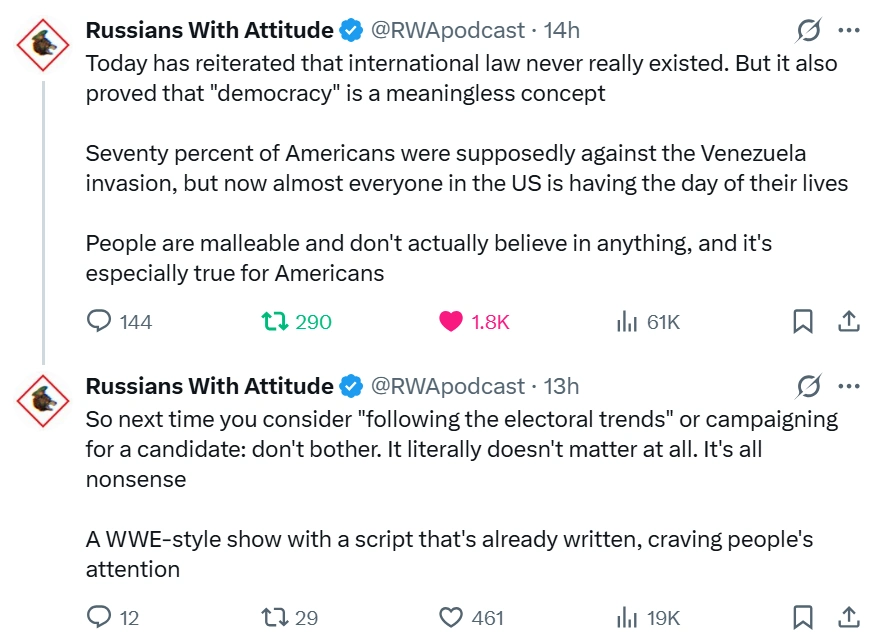Reply to the second tweet (12 replies)
This screenshot has width=871, height=643.
point(100,617)
